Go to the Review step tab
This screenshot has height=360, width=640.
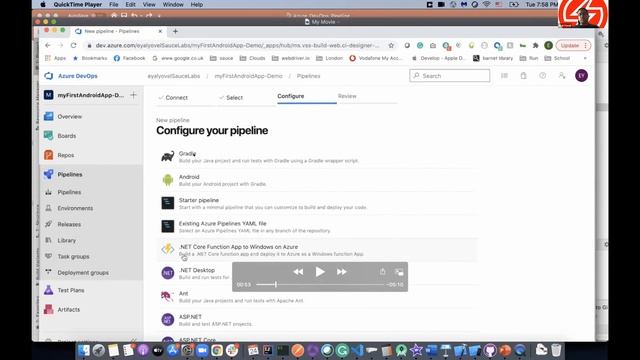[x=347, y=96]
